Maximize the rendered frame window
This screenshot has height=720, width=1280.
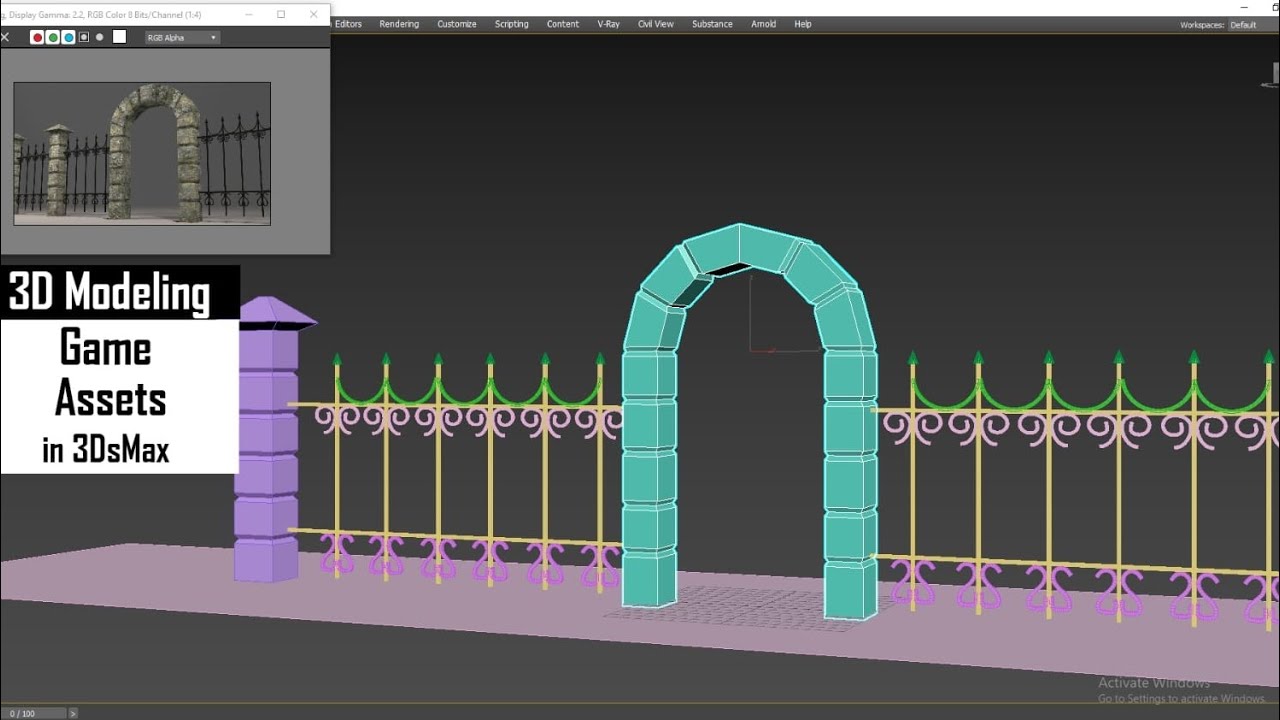[x=281, y=14]
